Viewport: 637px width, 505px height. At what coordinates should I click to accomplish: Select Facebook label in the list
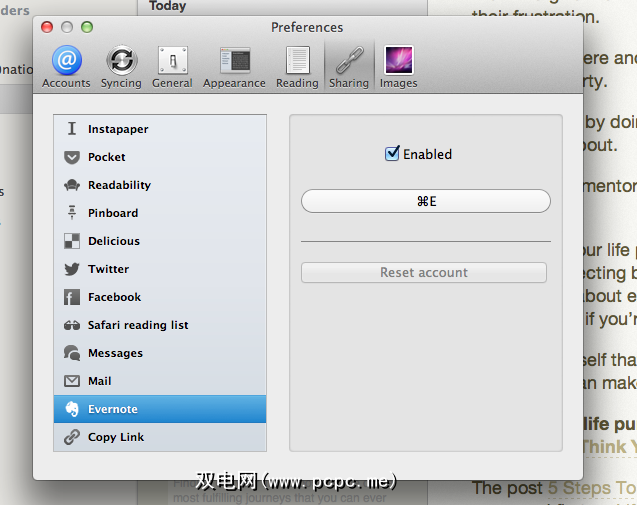(115, 297)
